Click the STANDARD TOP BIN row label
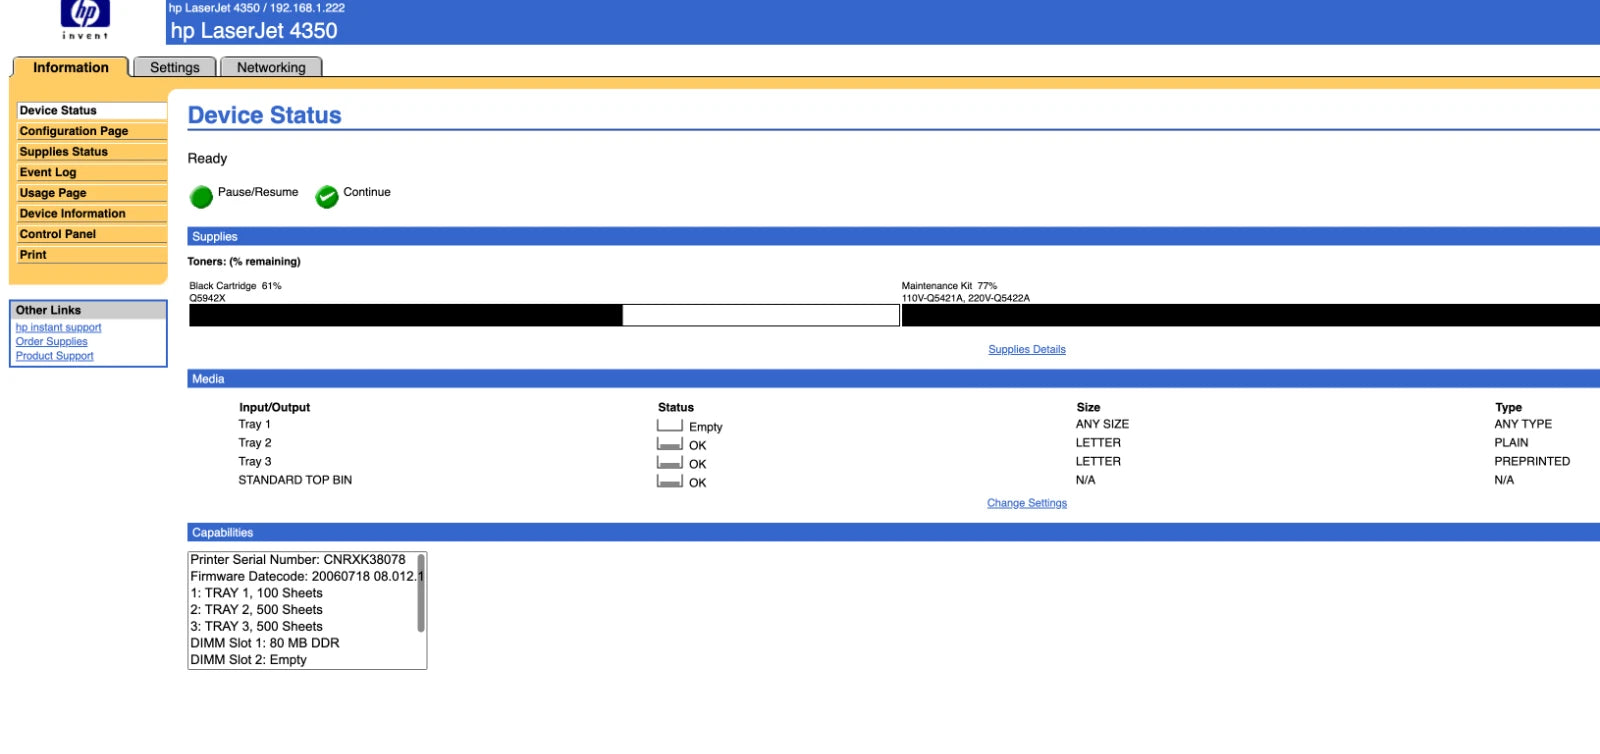The image size is (1600, 754). pyautogui.click(x=295, y=480)
